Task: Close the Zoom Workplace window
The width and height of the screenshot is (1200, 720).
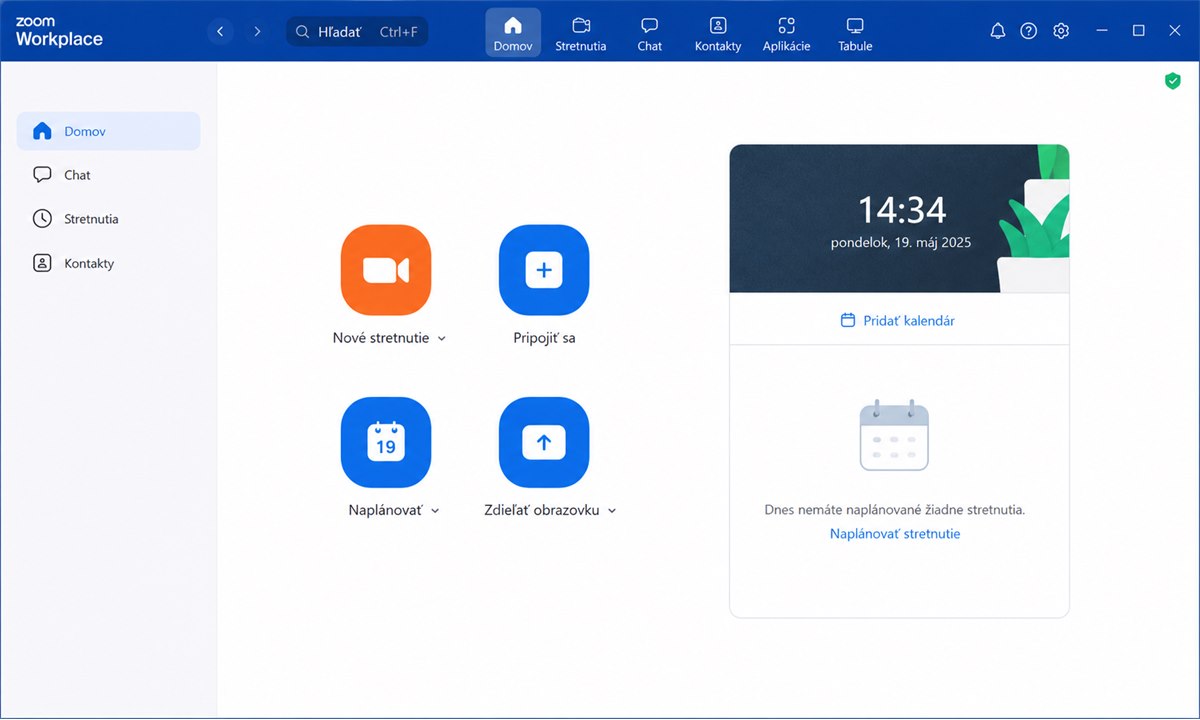Action: pyautogui.click(x=1175, y=31)
